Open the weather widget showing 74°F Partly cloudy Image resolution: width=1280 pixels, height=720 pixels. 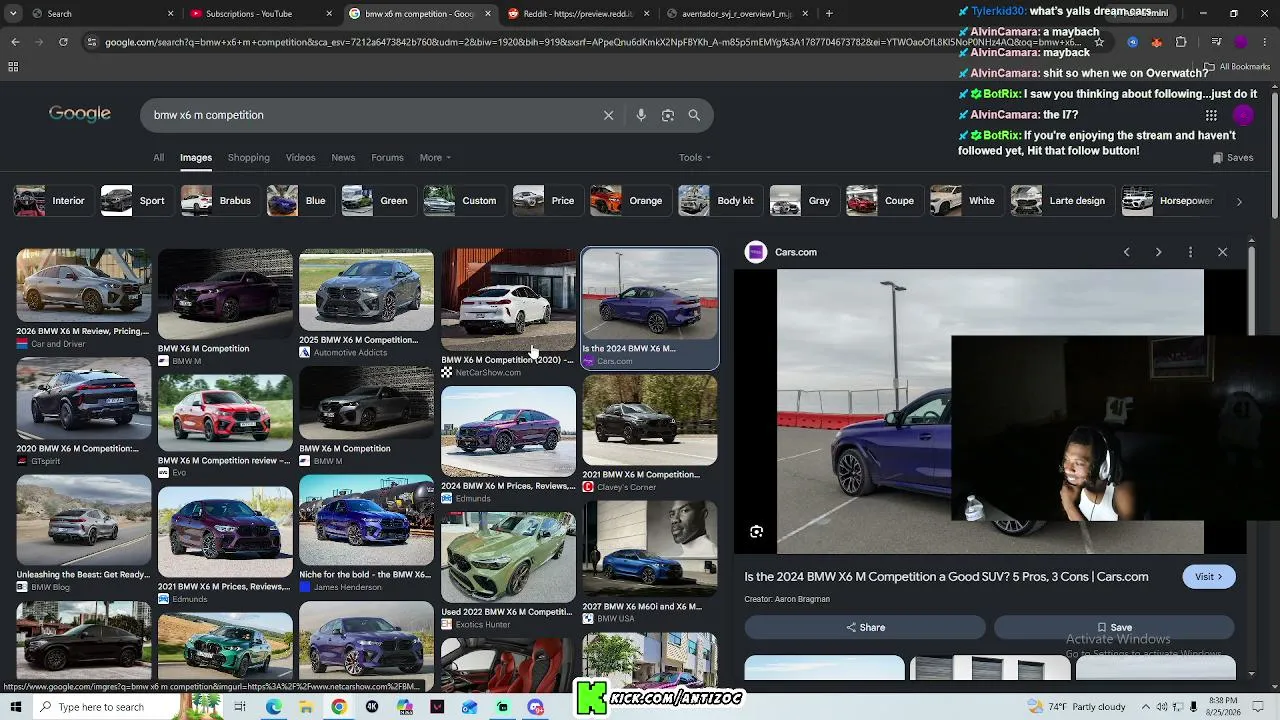pyautogui.click(x=1076, y=707)
